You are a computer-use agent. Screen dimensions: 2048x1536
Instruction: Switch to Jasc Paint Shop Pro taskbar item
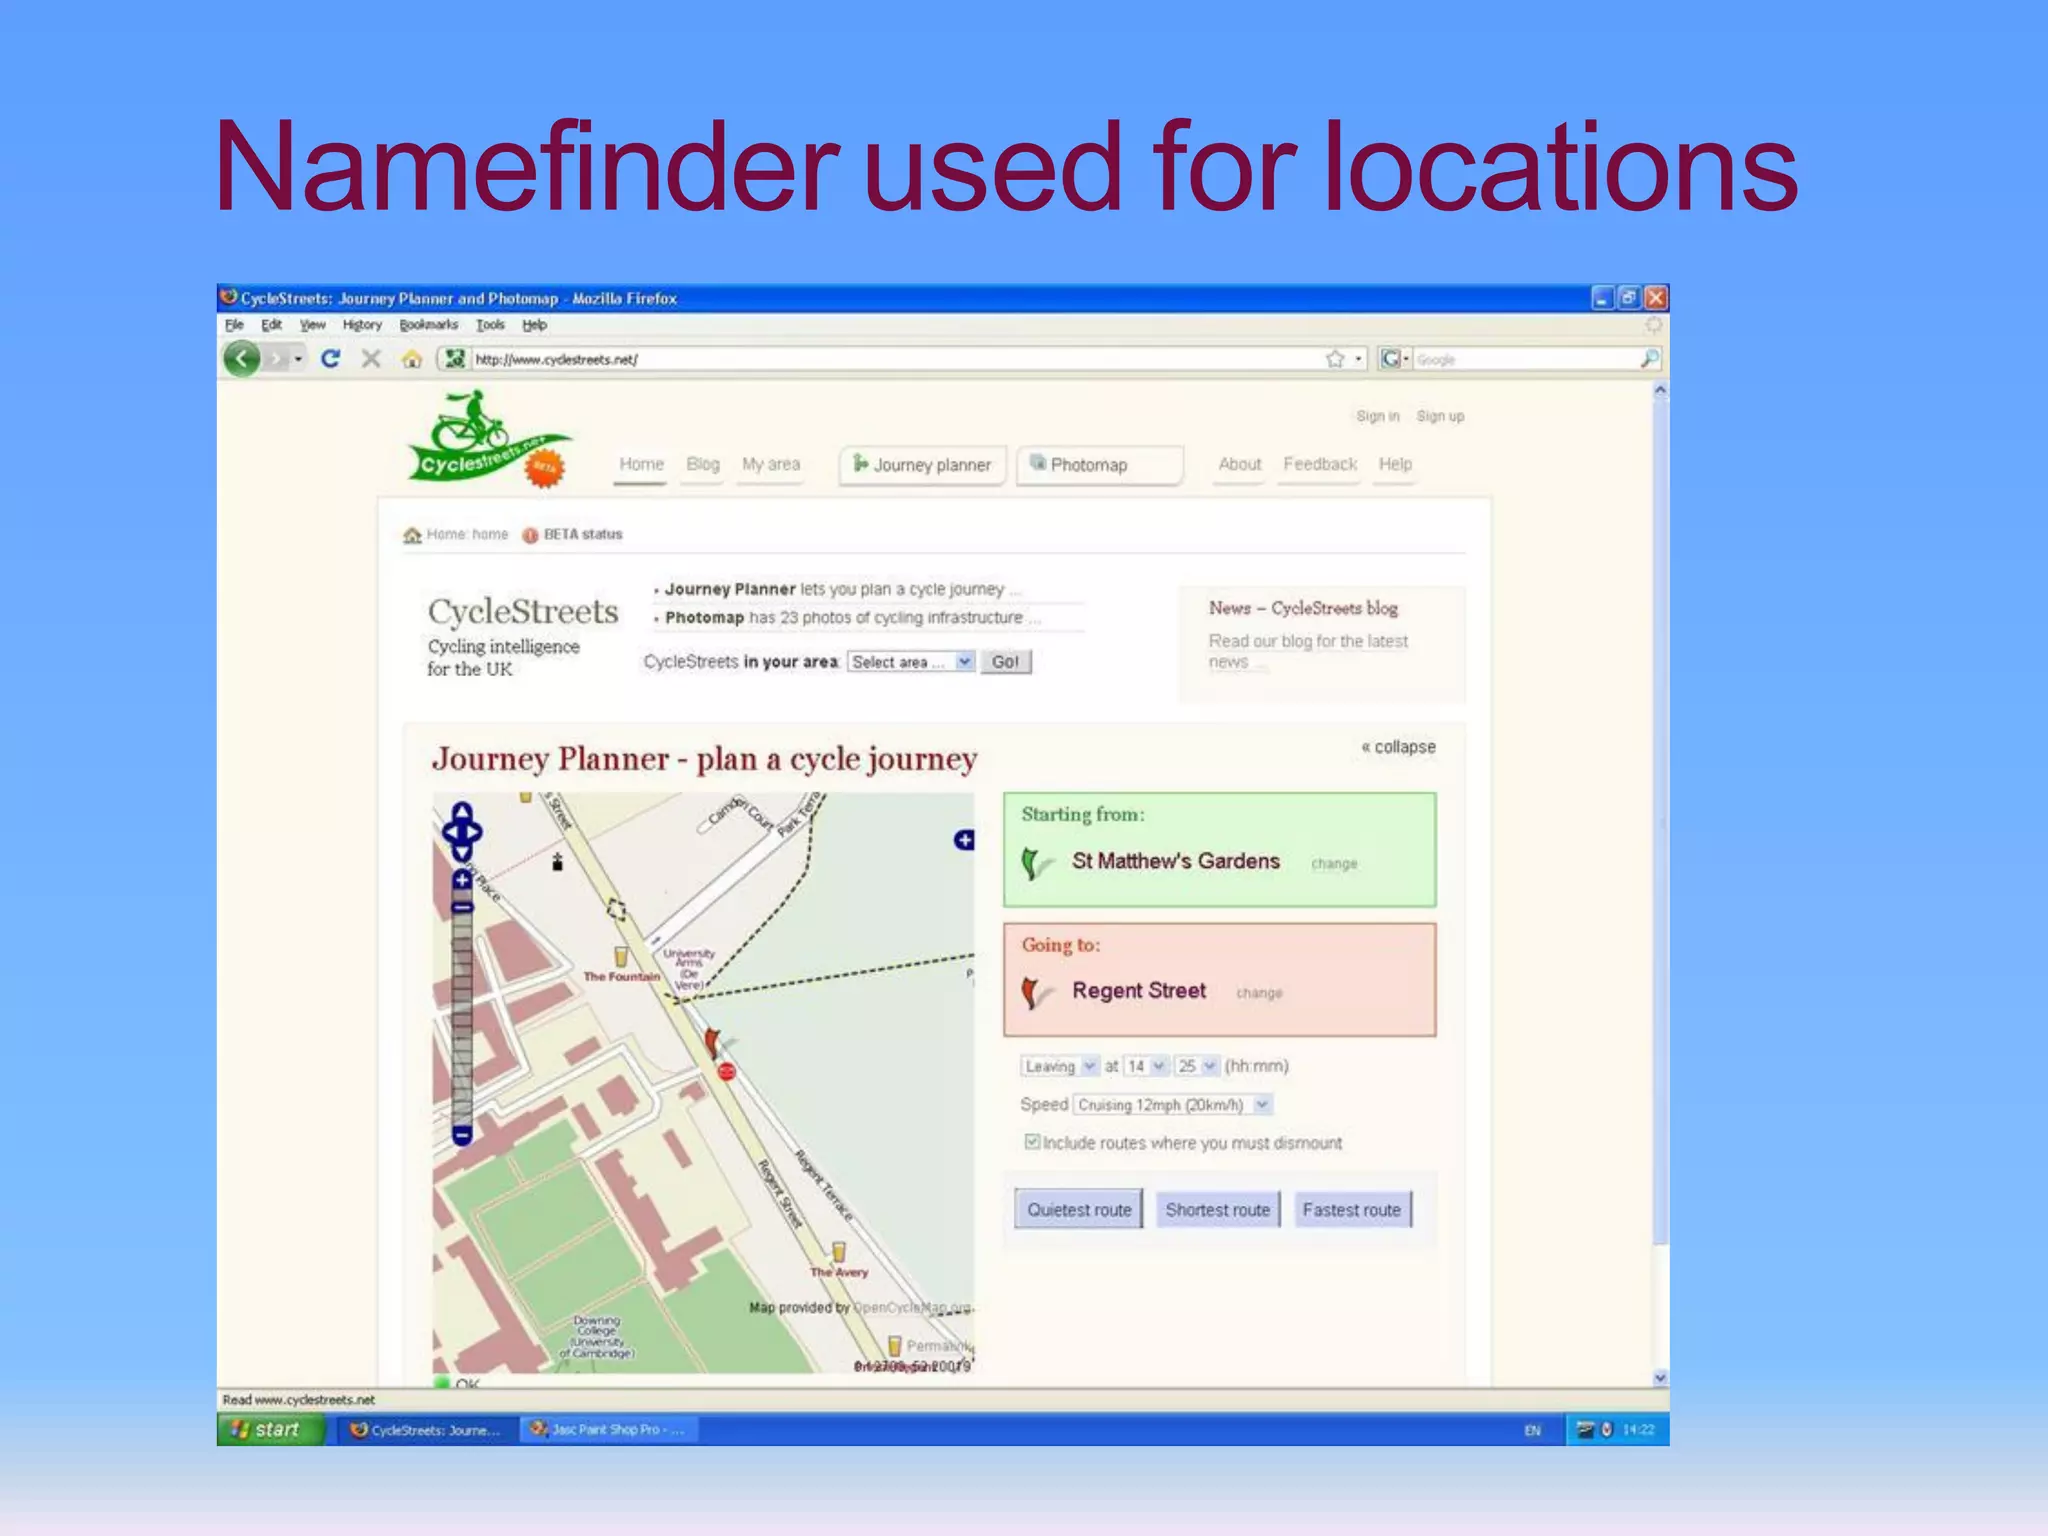(608, 1430)
